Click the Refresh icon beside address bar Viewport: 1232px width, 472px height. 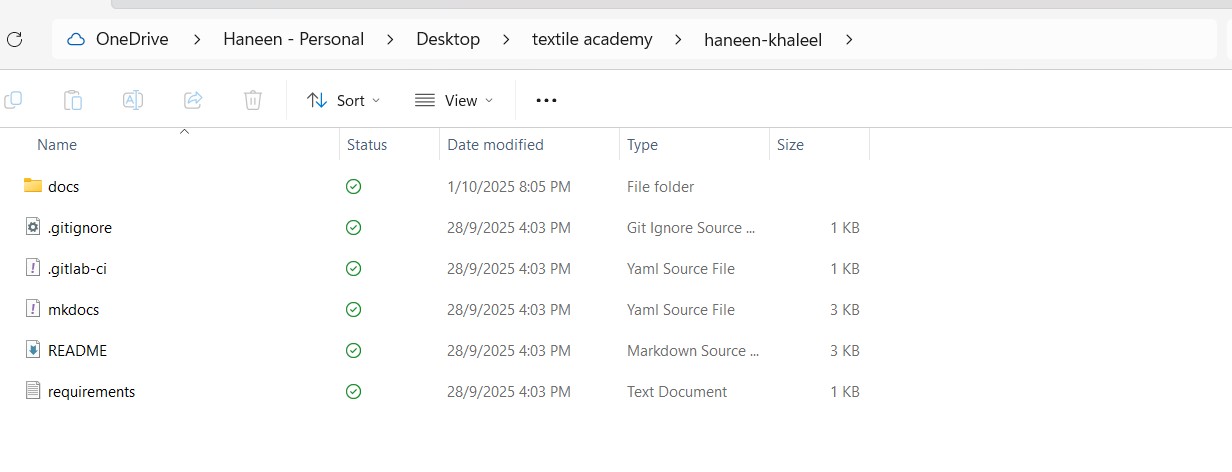pos(14,40)
